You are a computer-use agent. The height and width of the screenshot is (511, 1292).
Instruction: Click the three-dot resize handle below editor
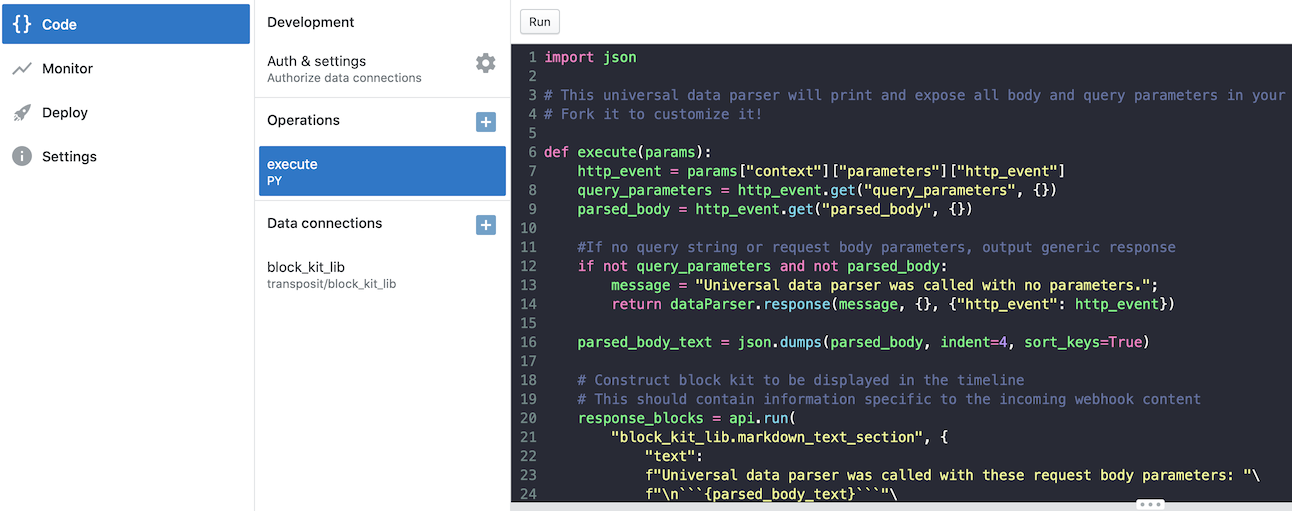(1150, 504)
